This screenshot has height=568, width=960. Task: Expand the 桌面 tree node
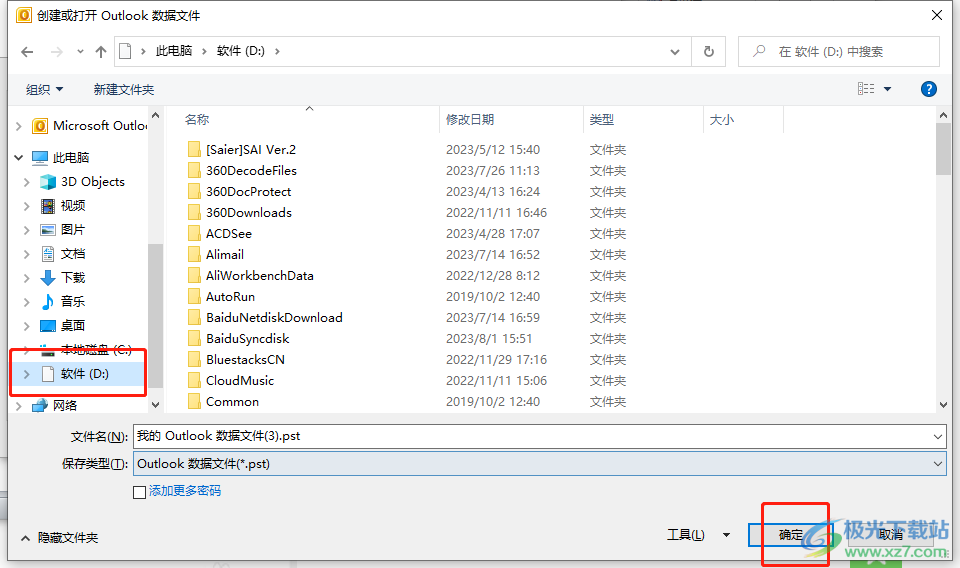26,326
